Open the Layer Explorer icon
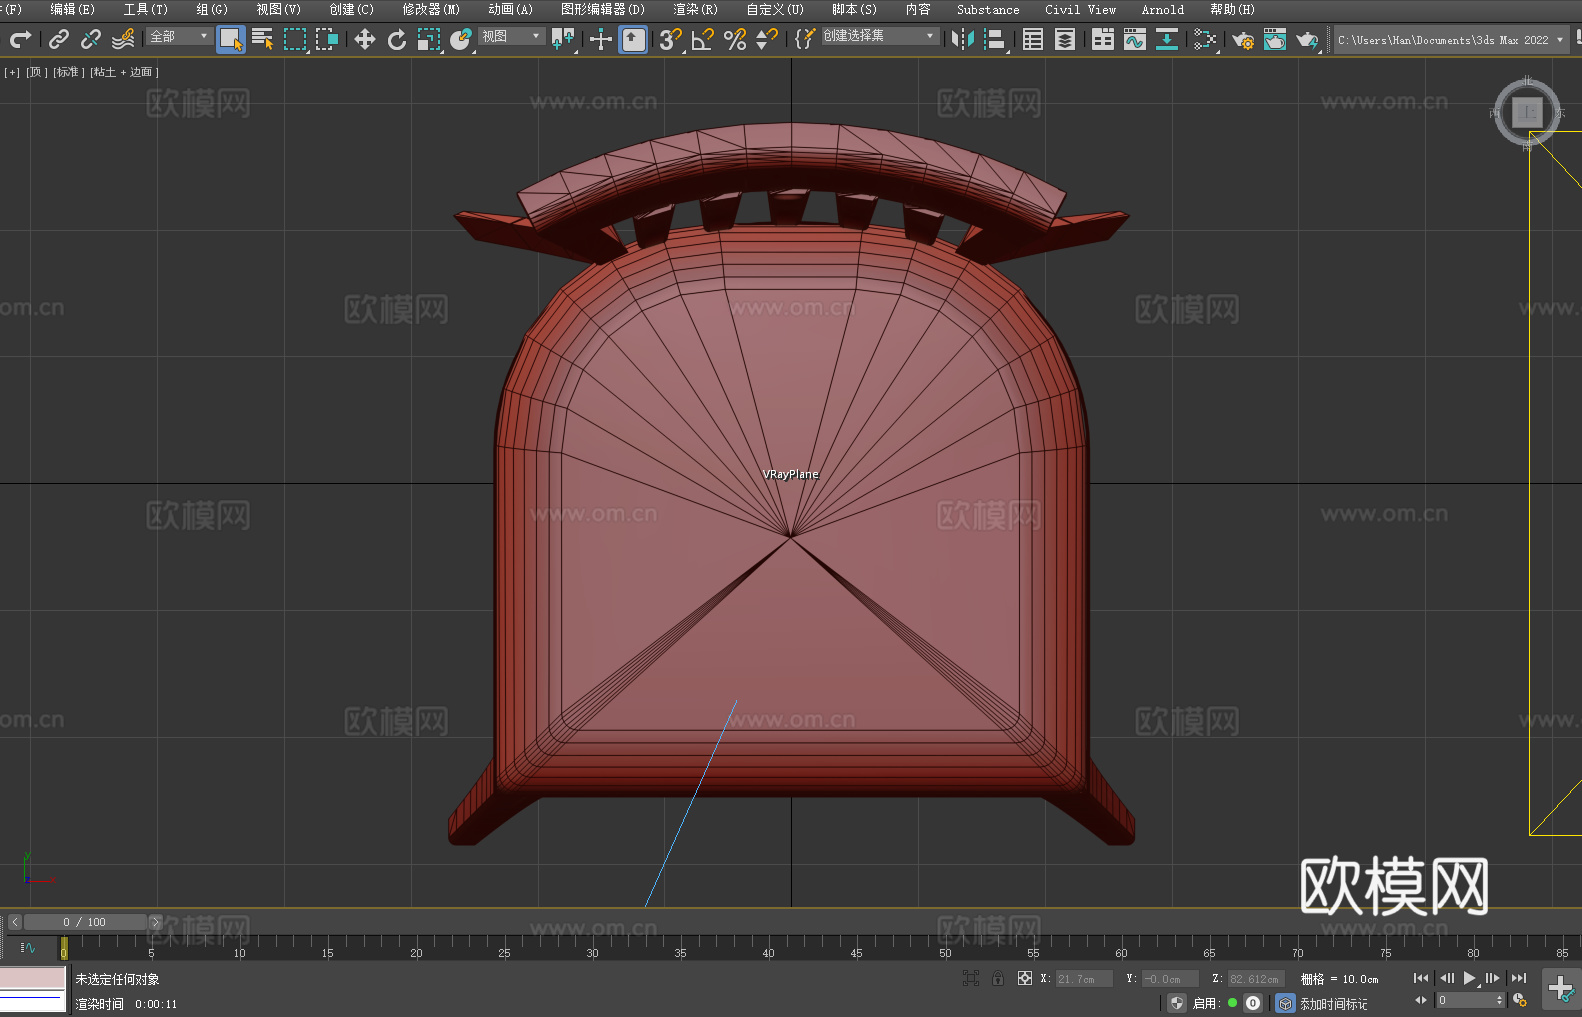The height and width of the screenshot is (1017, 1582). (1065, 39)
